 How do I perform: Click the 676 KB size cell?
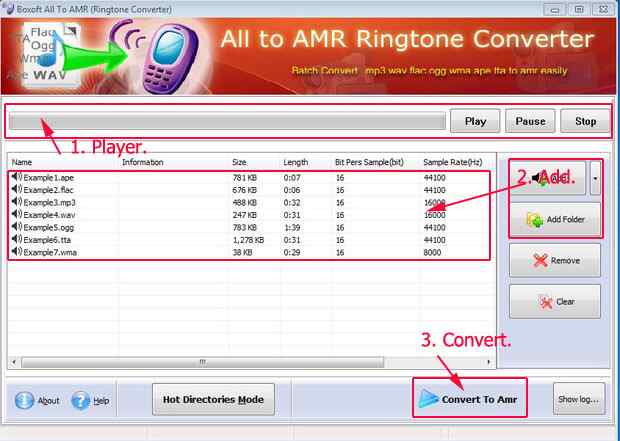point(244,190)
